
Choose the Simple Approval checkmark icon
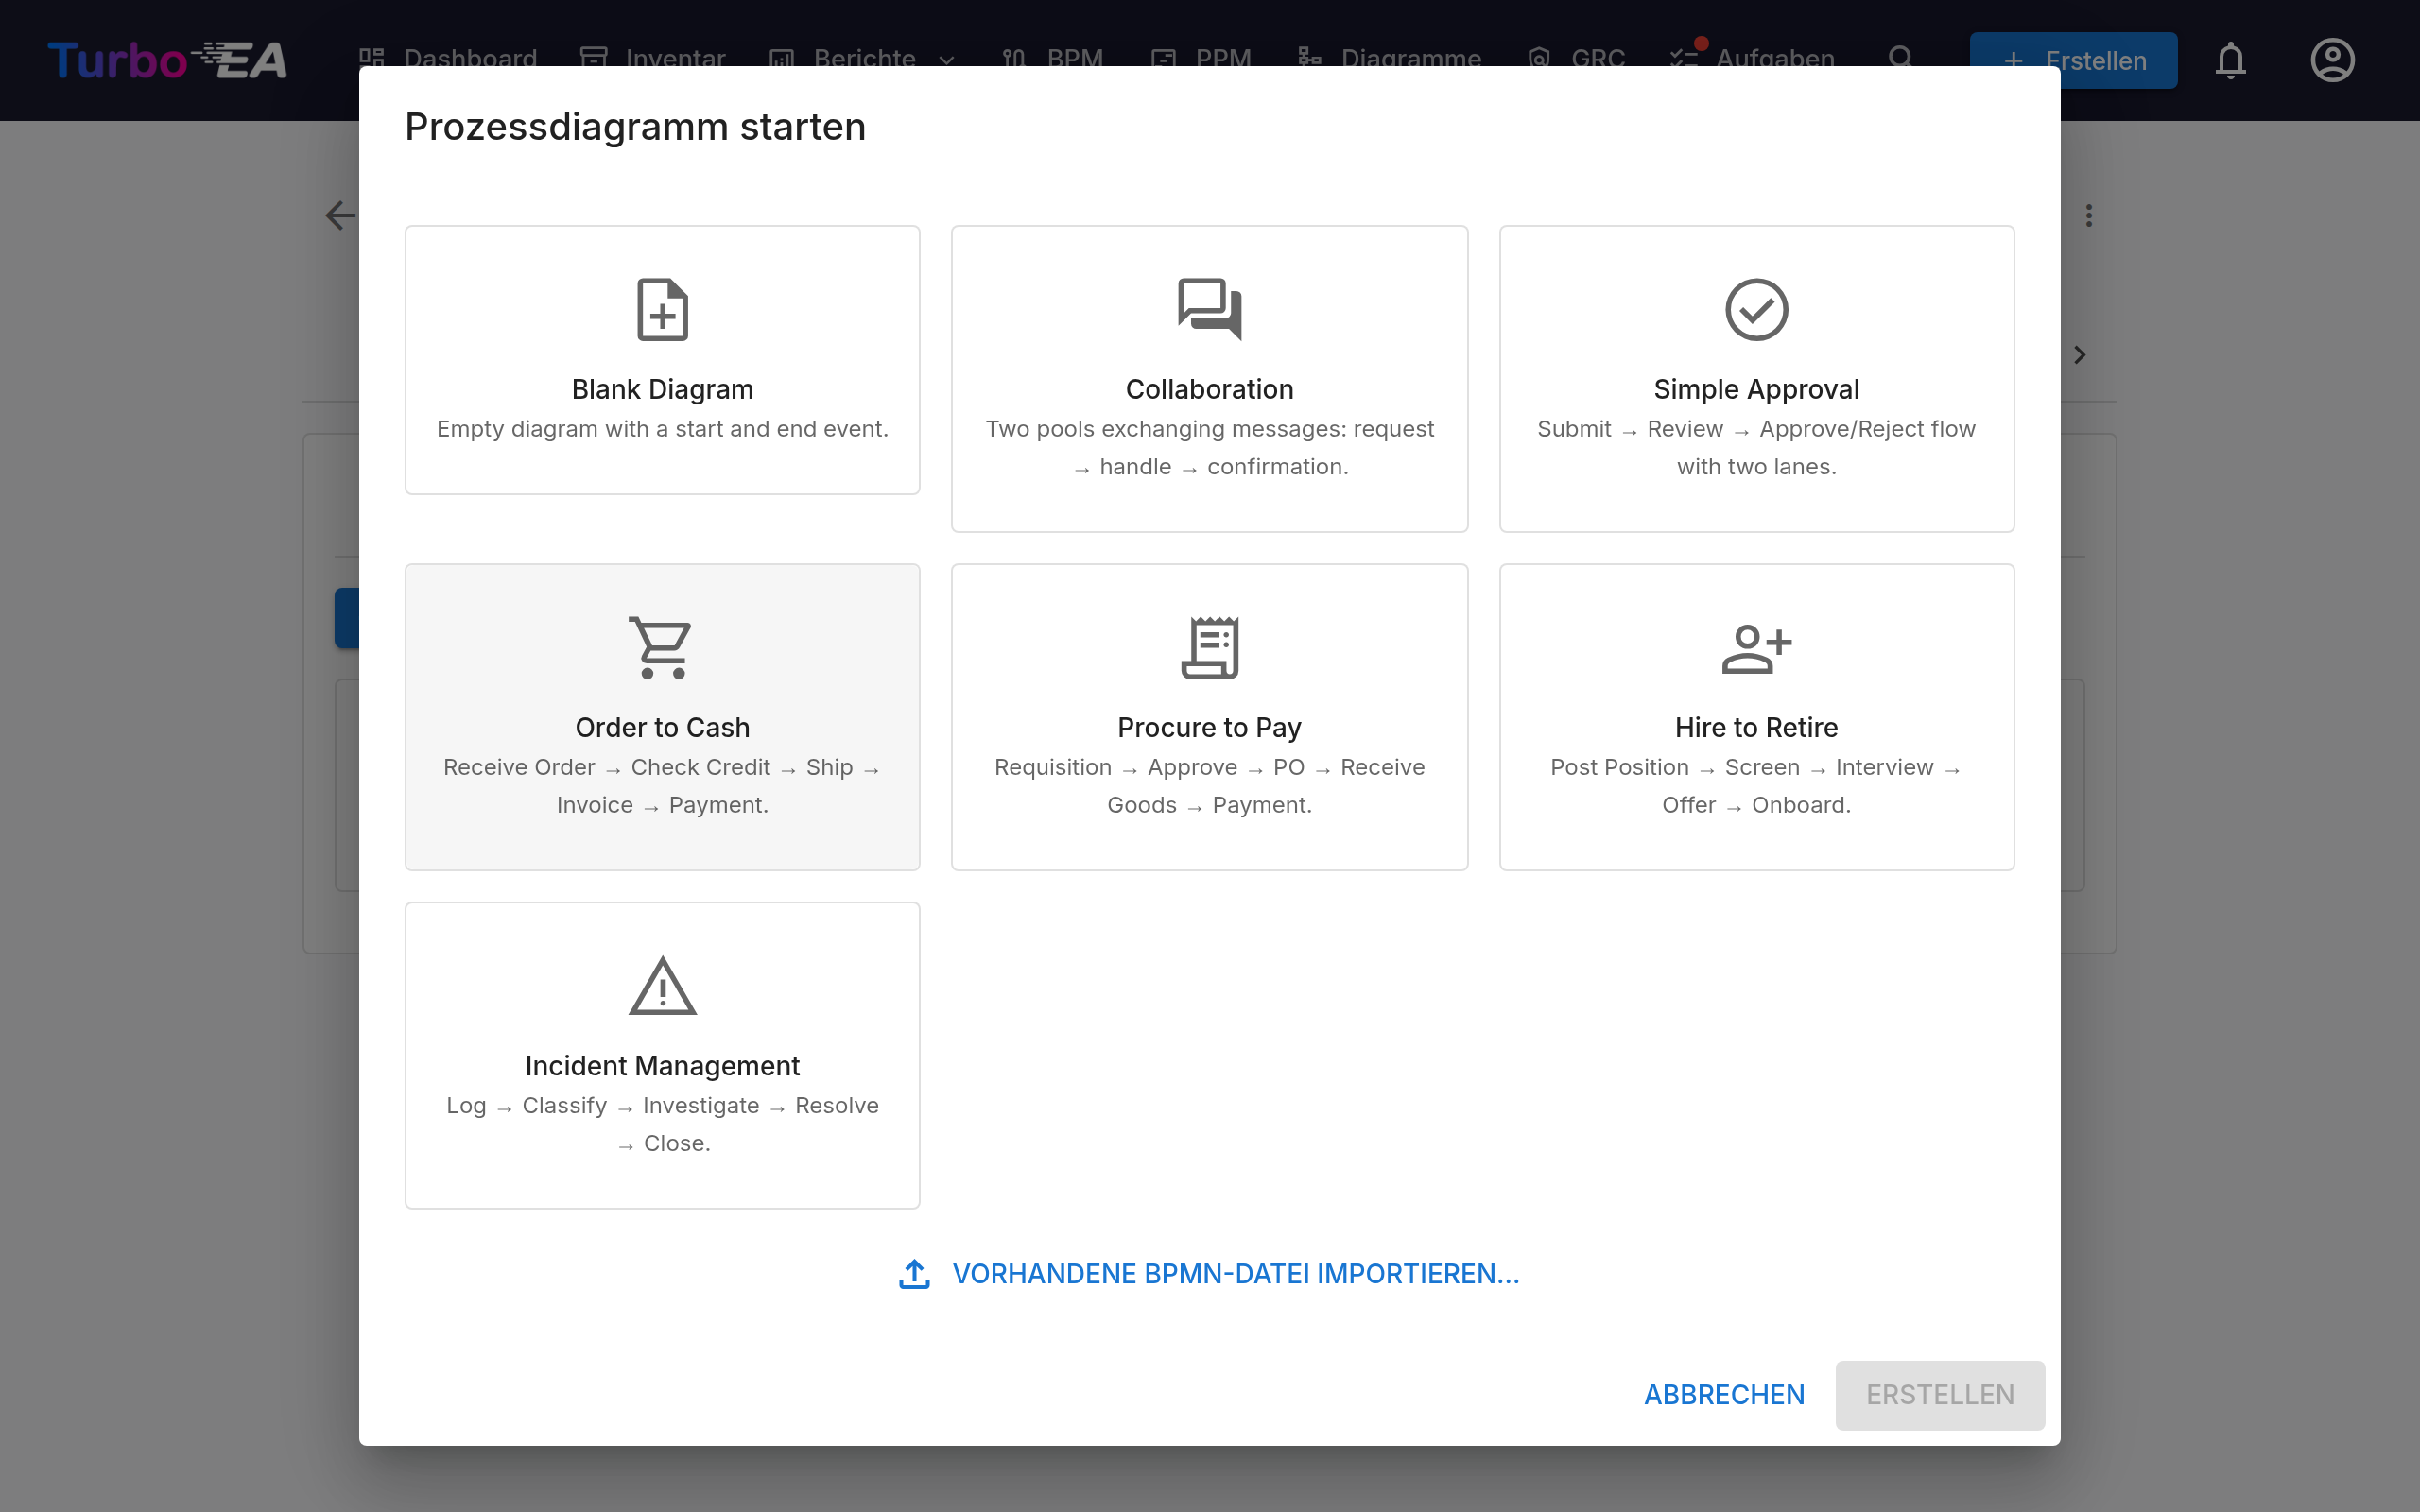pos(1756,309)
